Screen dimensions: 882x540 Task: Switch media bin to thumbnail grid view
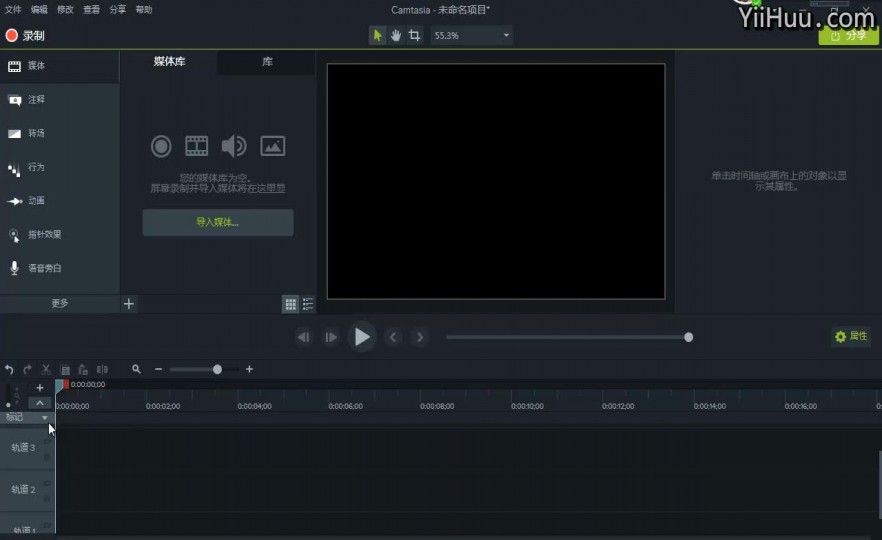(290, 304)
